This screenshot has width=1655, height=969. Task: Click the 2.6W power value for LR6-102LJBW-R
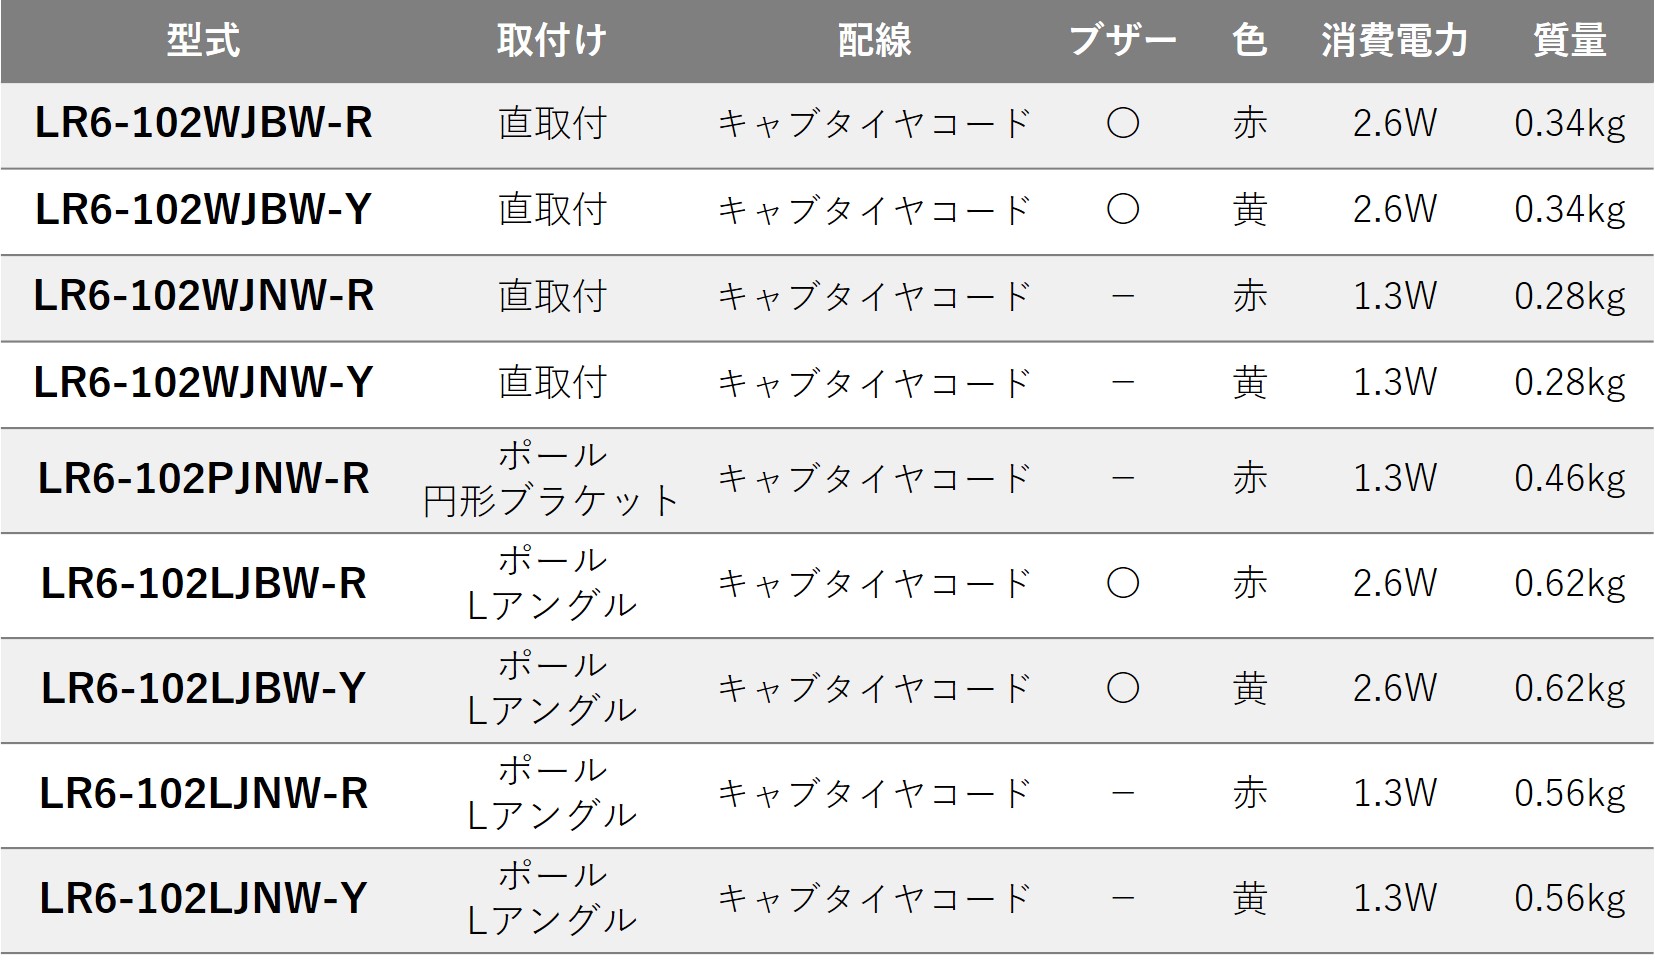pos(1394,584)
